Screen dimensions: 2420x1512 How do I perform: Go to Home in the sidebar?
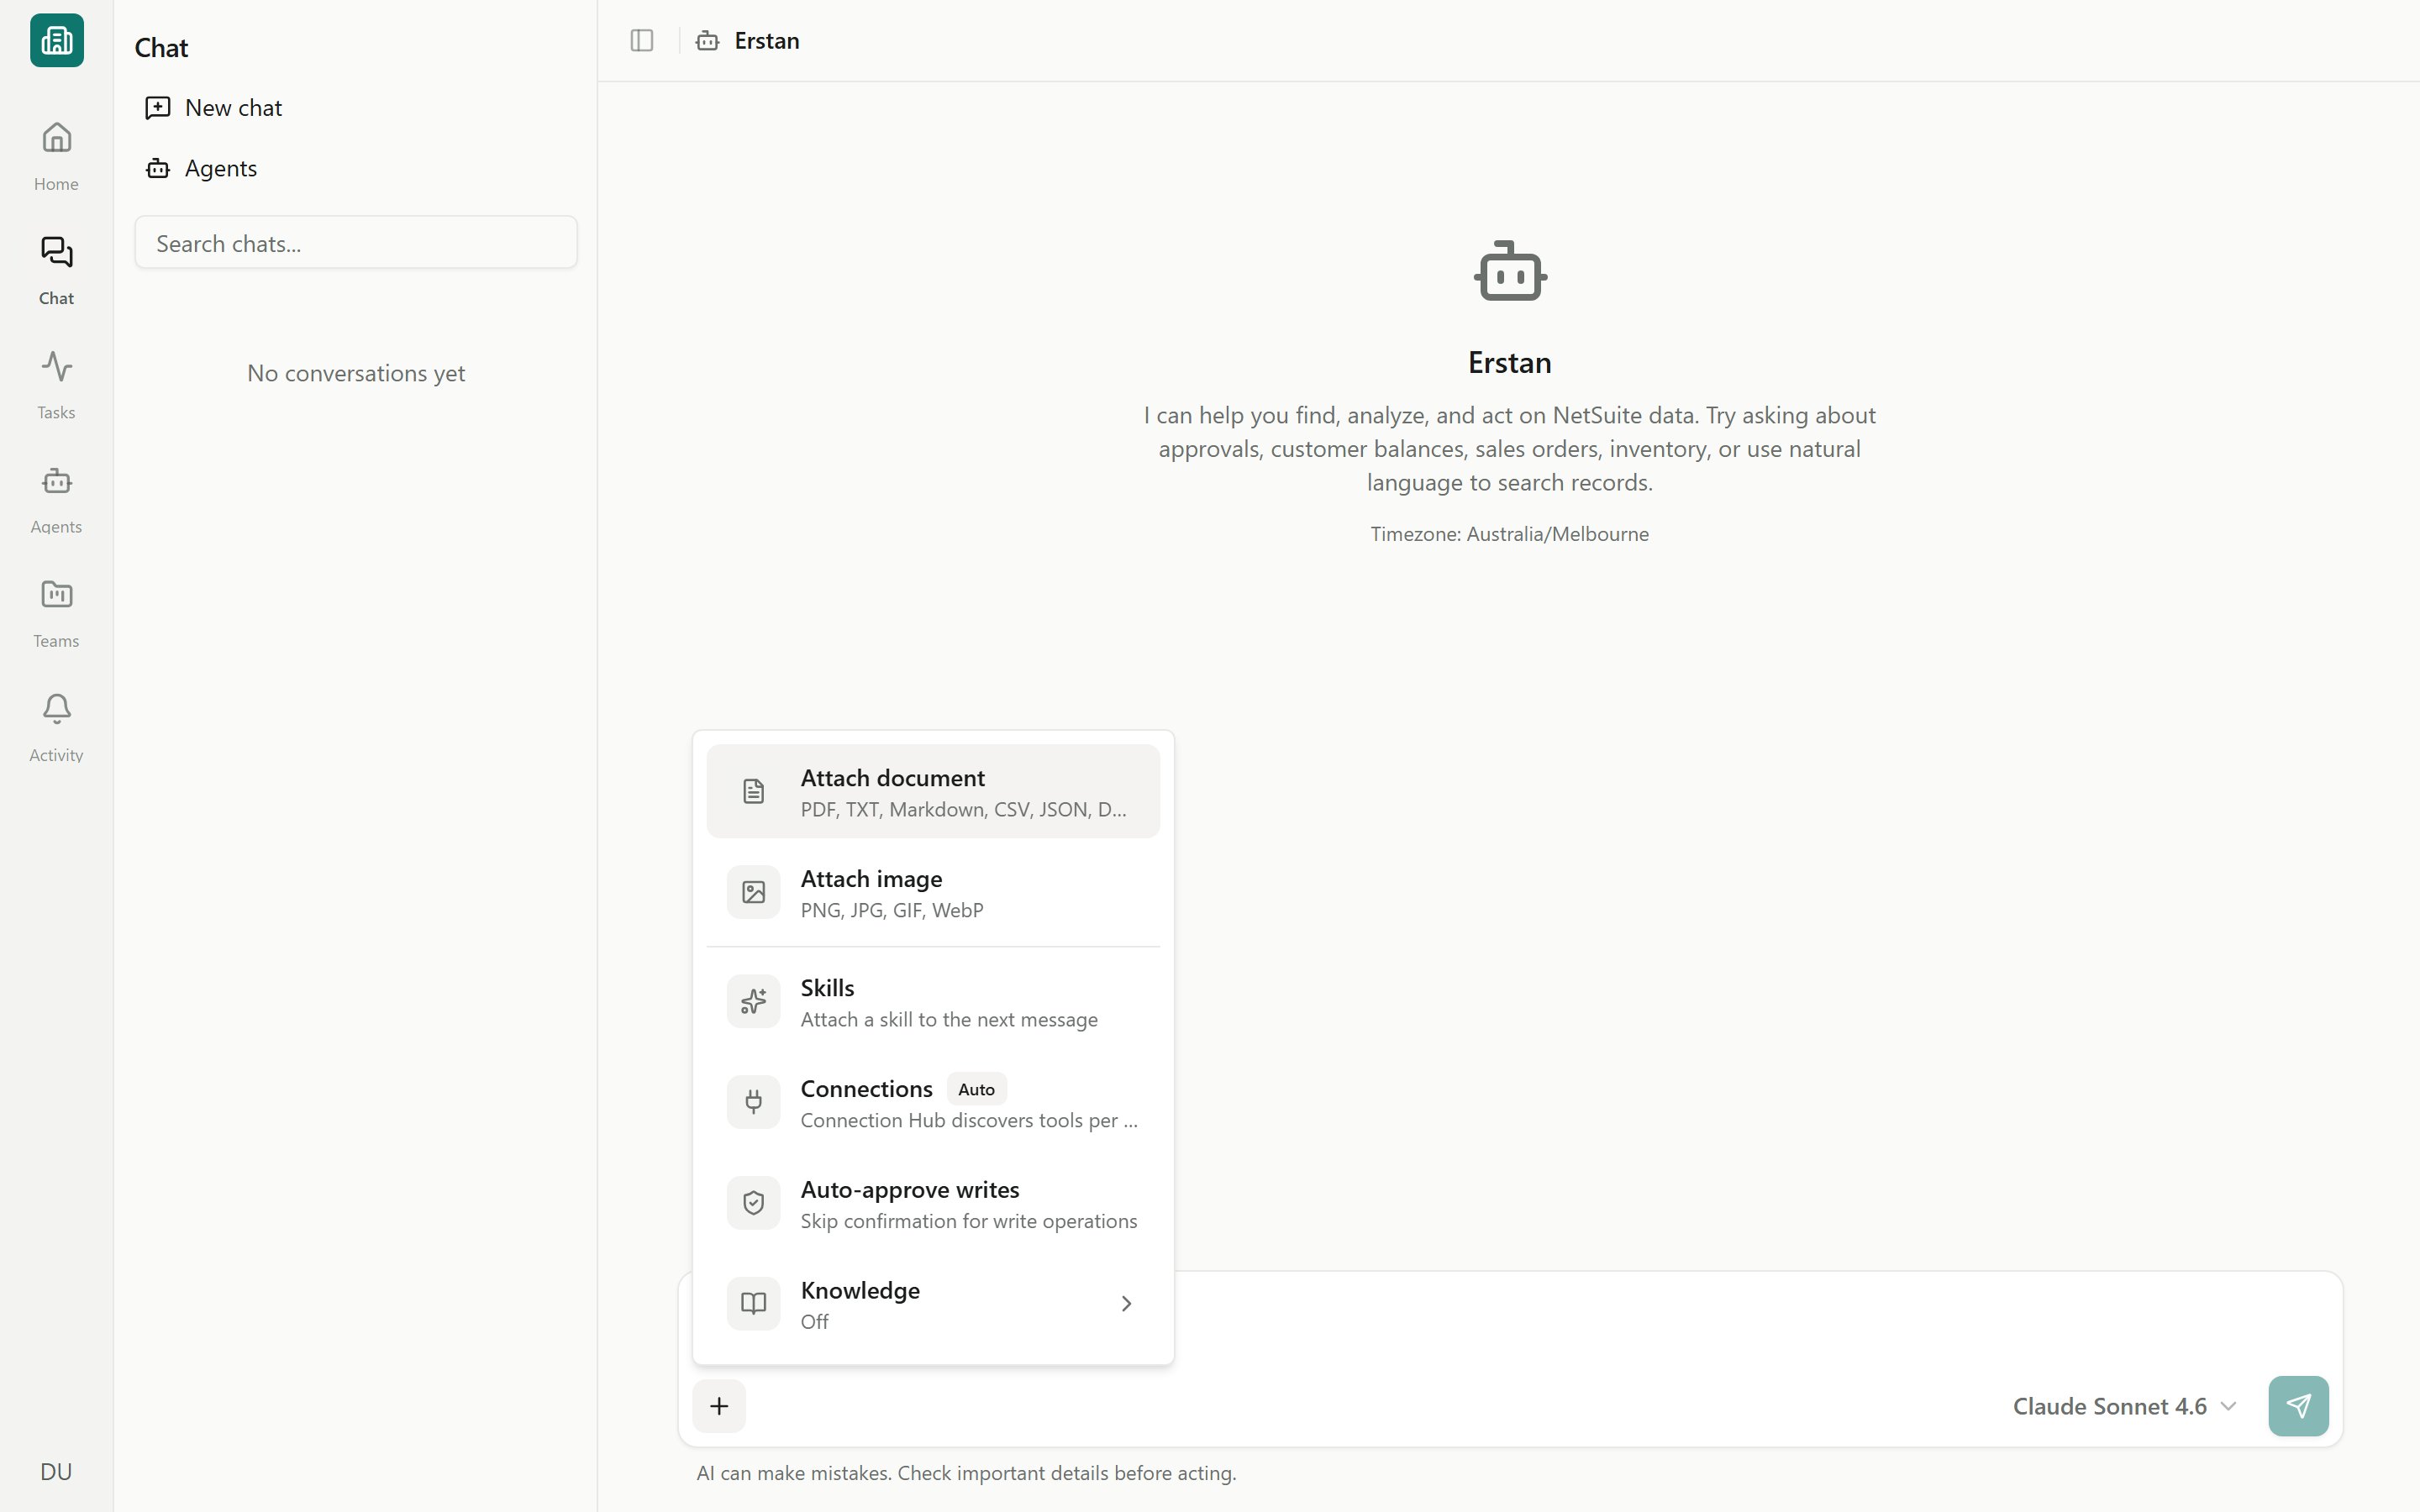point(56,155)
